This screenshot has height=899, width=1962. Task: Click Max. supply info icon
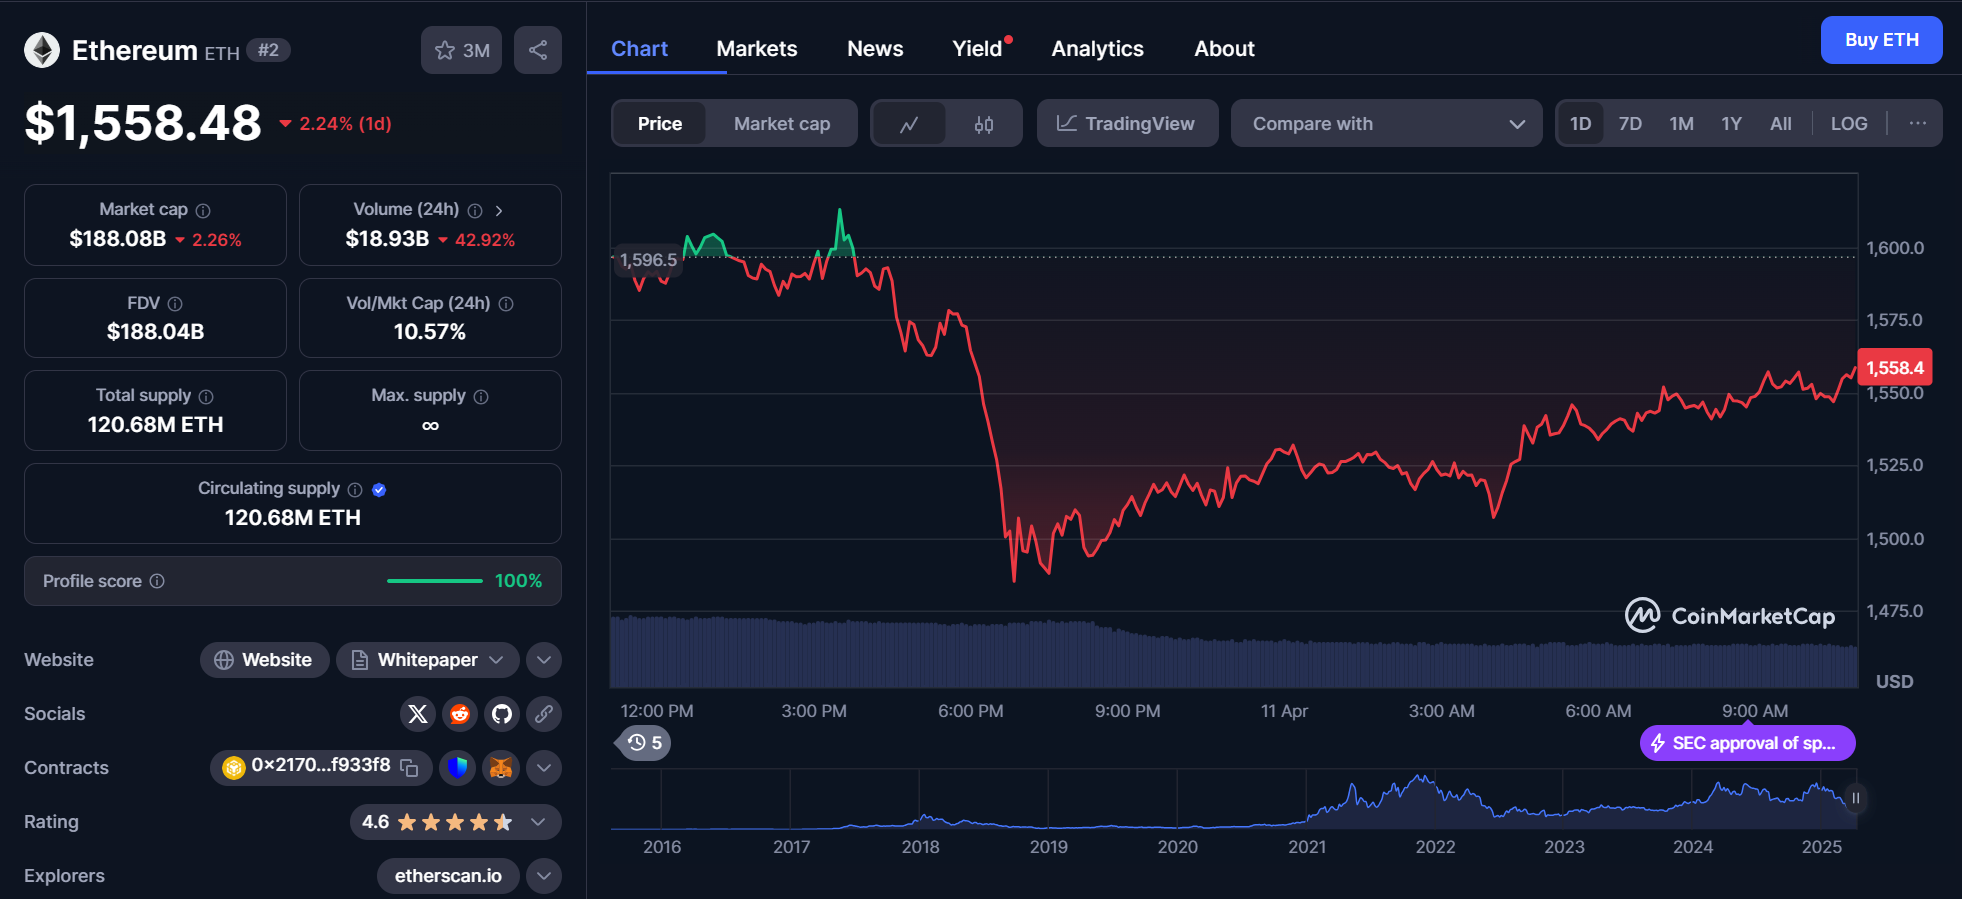point(481,396)
